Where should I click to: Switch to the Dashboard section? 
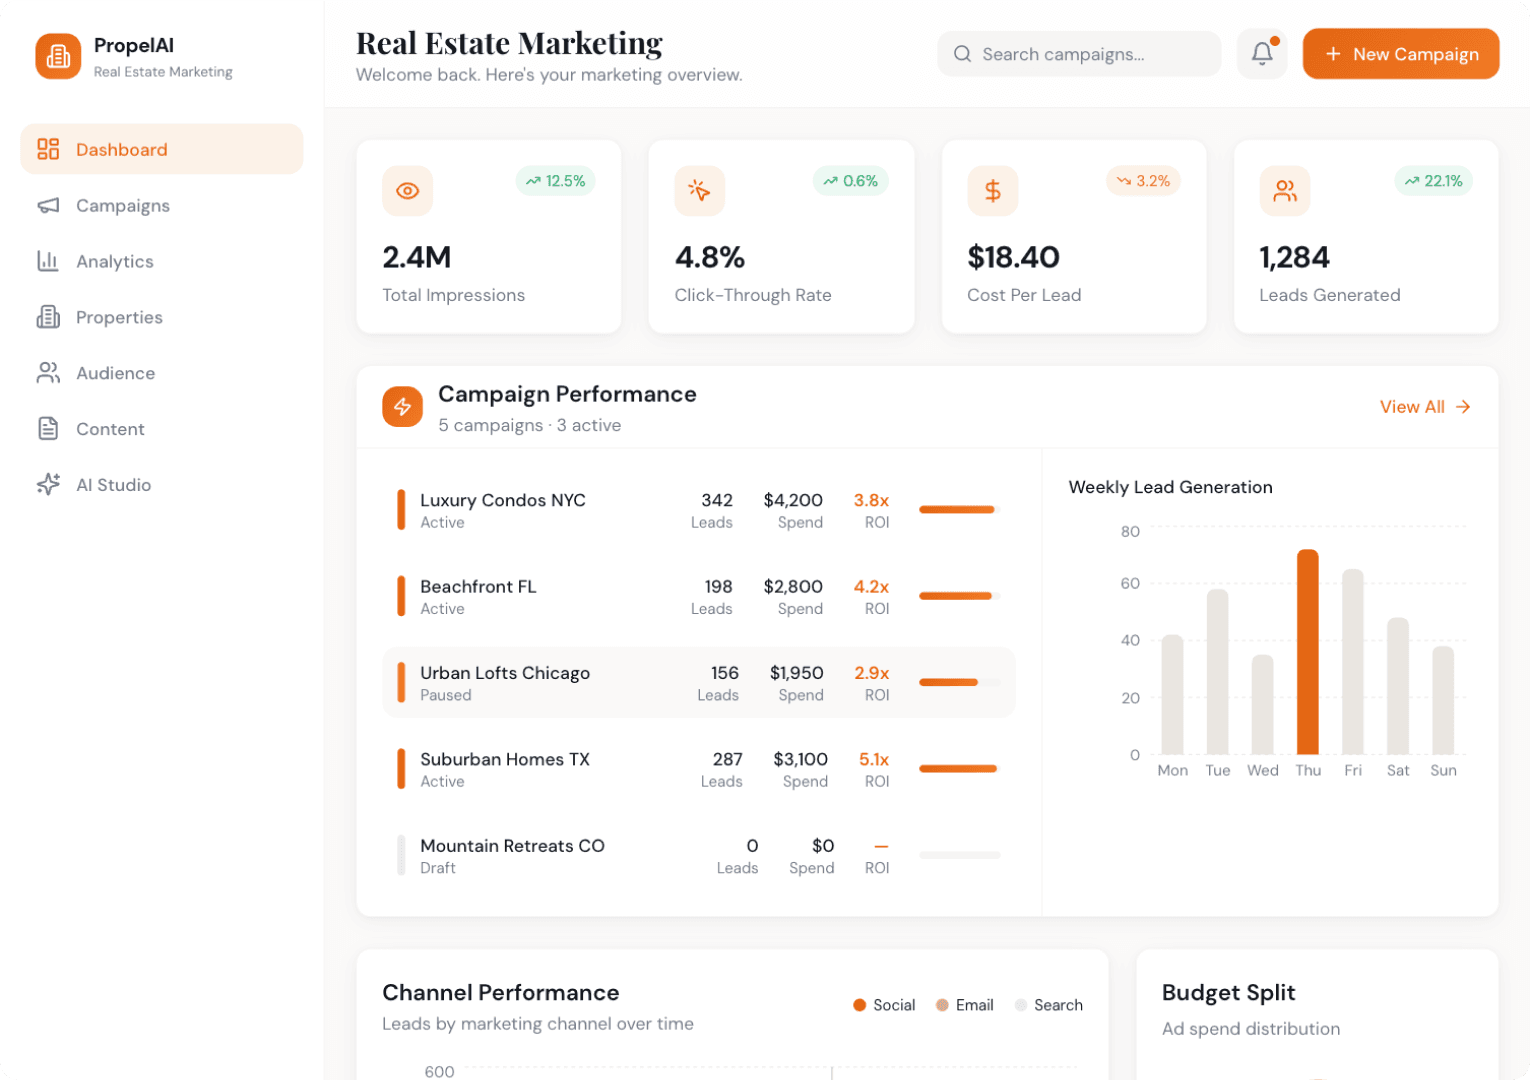coord(121,149)
